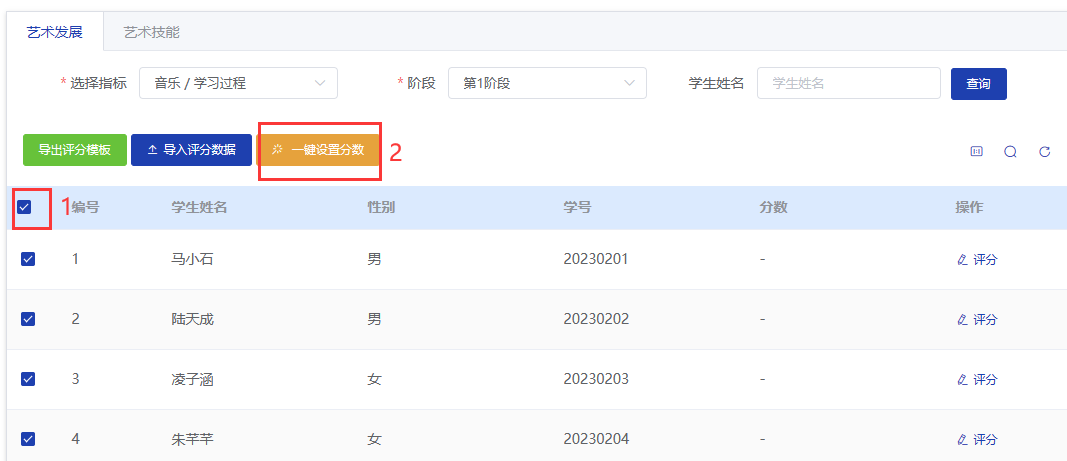Click the 导出评分模板 button
Screen dimensions: 1067x461
pyautogui.click(x=75, y=150)
